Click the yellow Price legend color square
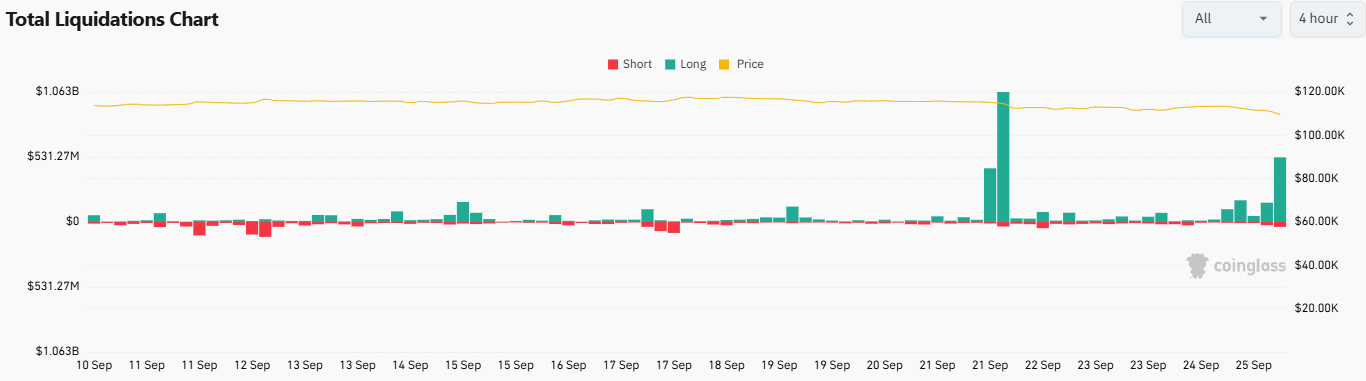The image size is (1366, 381). pos(726,64)
